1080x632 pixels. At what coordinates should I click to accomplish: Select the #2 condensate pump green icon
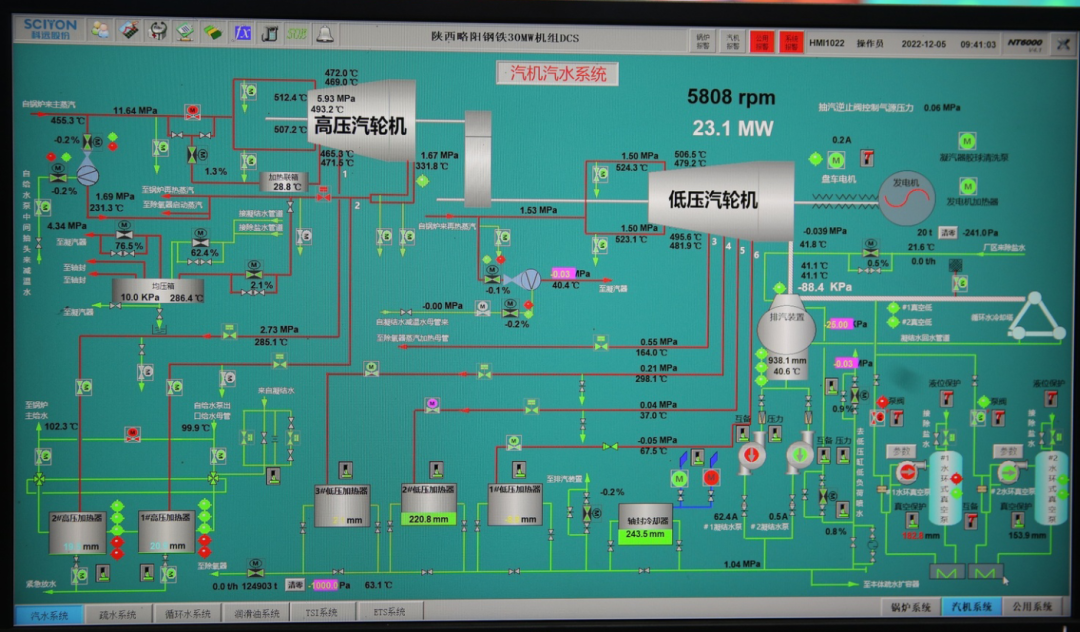800,455
